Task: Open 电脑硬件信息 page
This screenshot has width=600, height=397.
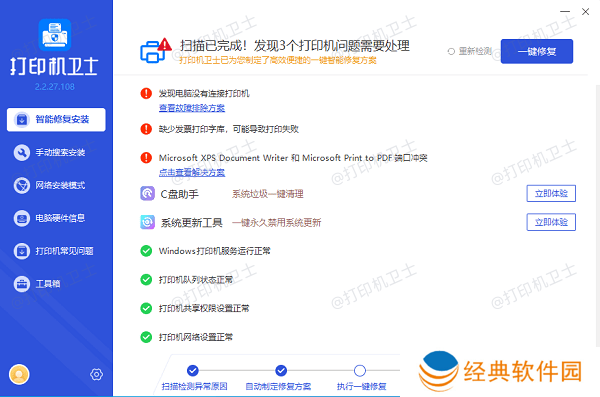Action: (56, 218)
